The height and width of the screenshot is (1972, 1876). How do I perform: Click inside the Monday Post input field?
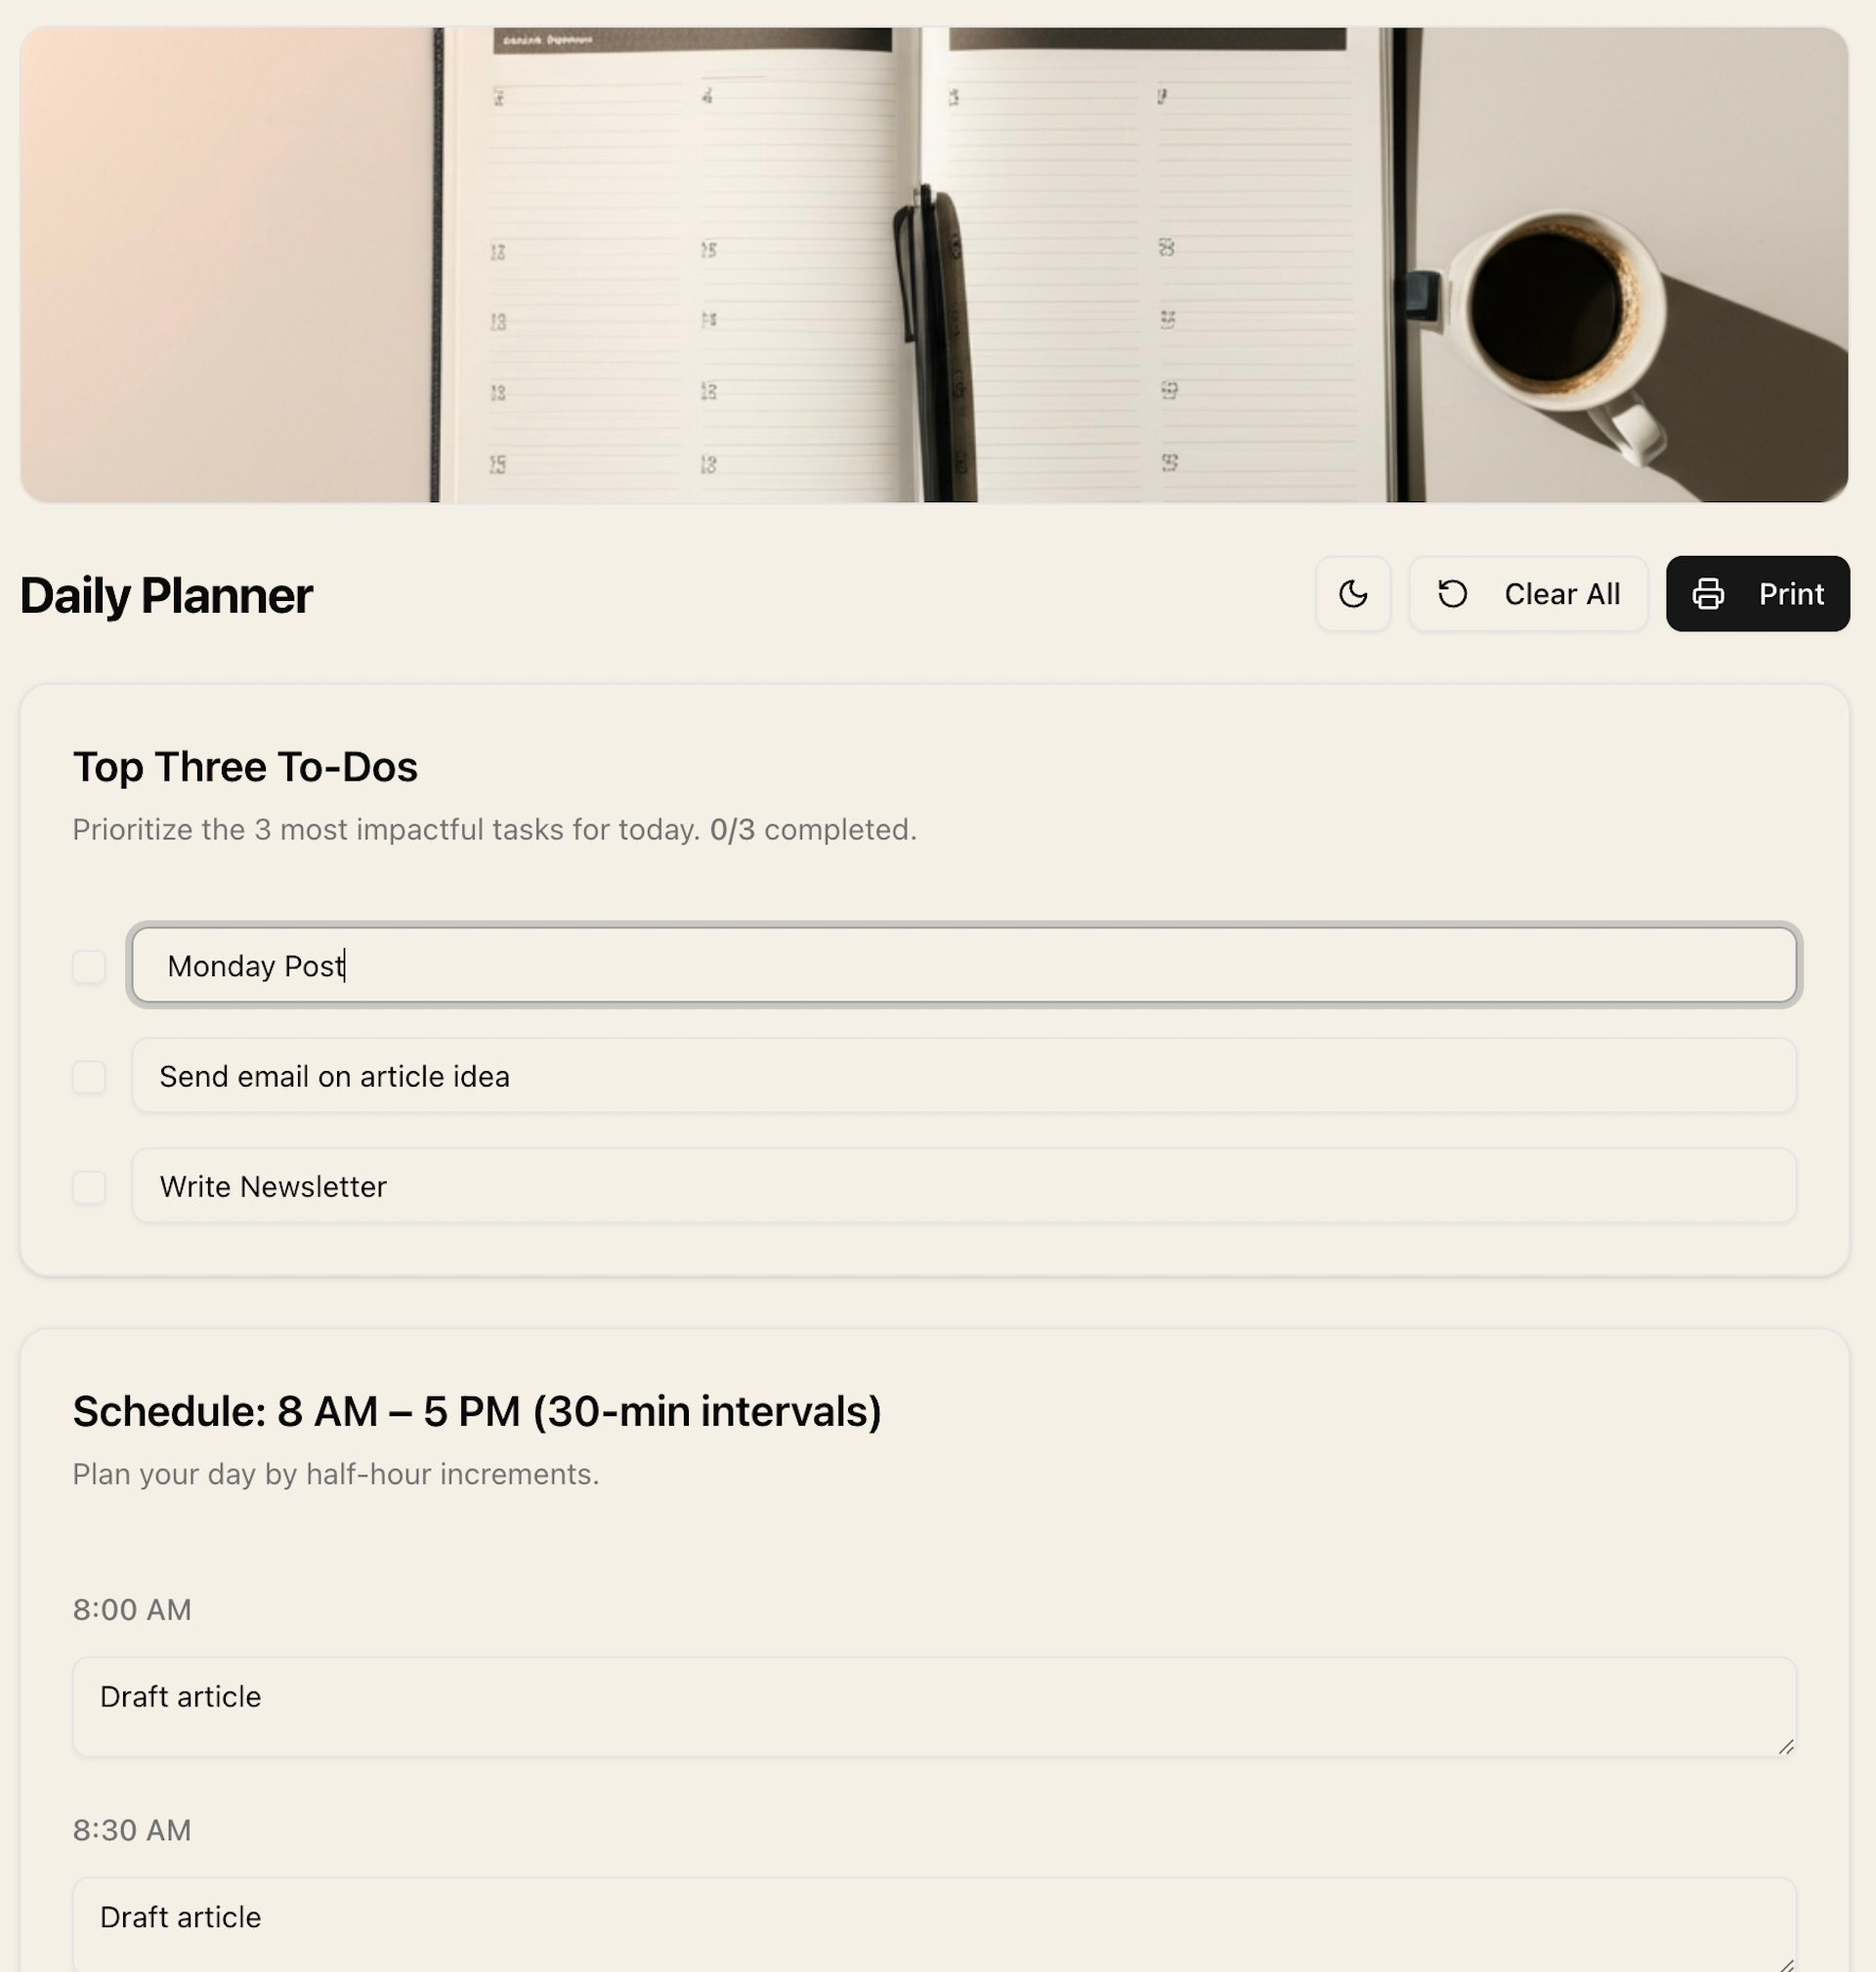tap(964, 965)
